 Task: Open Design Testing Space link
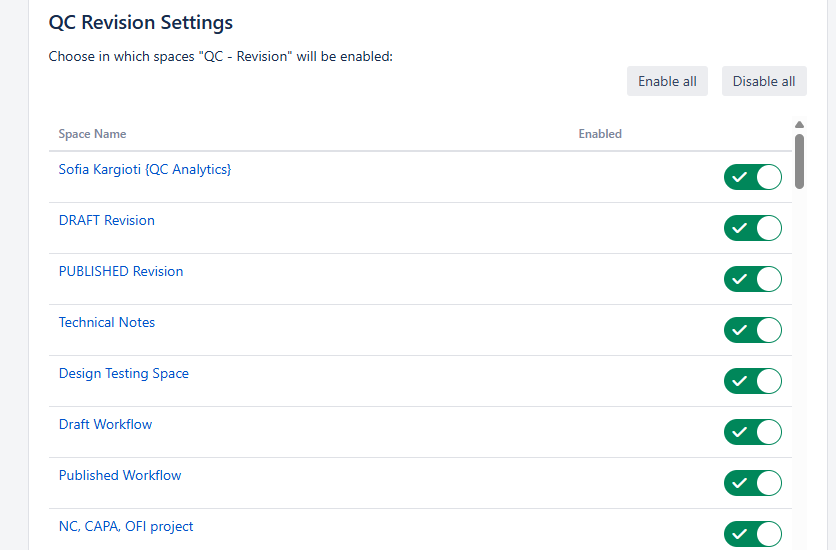(x=124, y=374)
